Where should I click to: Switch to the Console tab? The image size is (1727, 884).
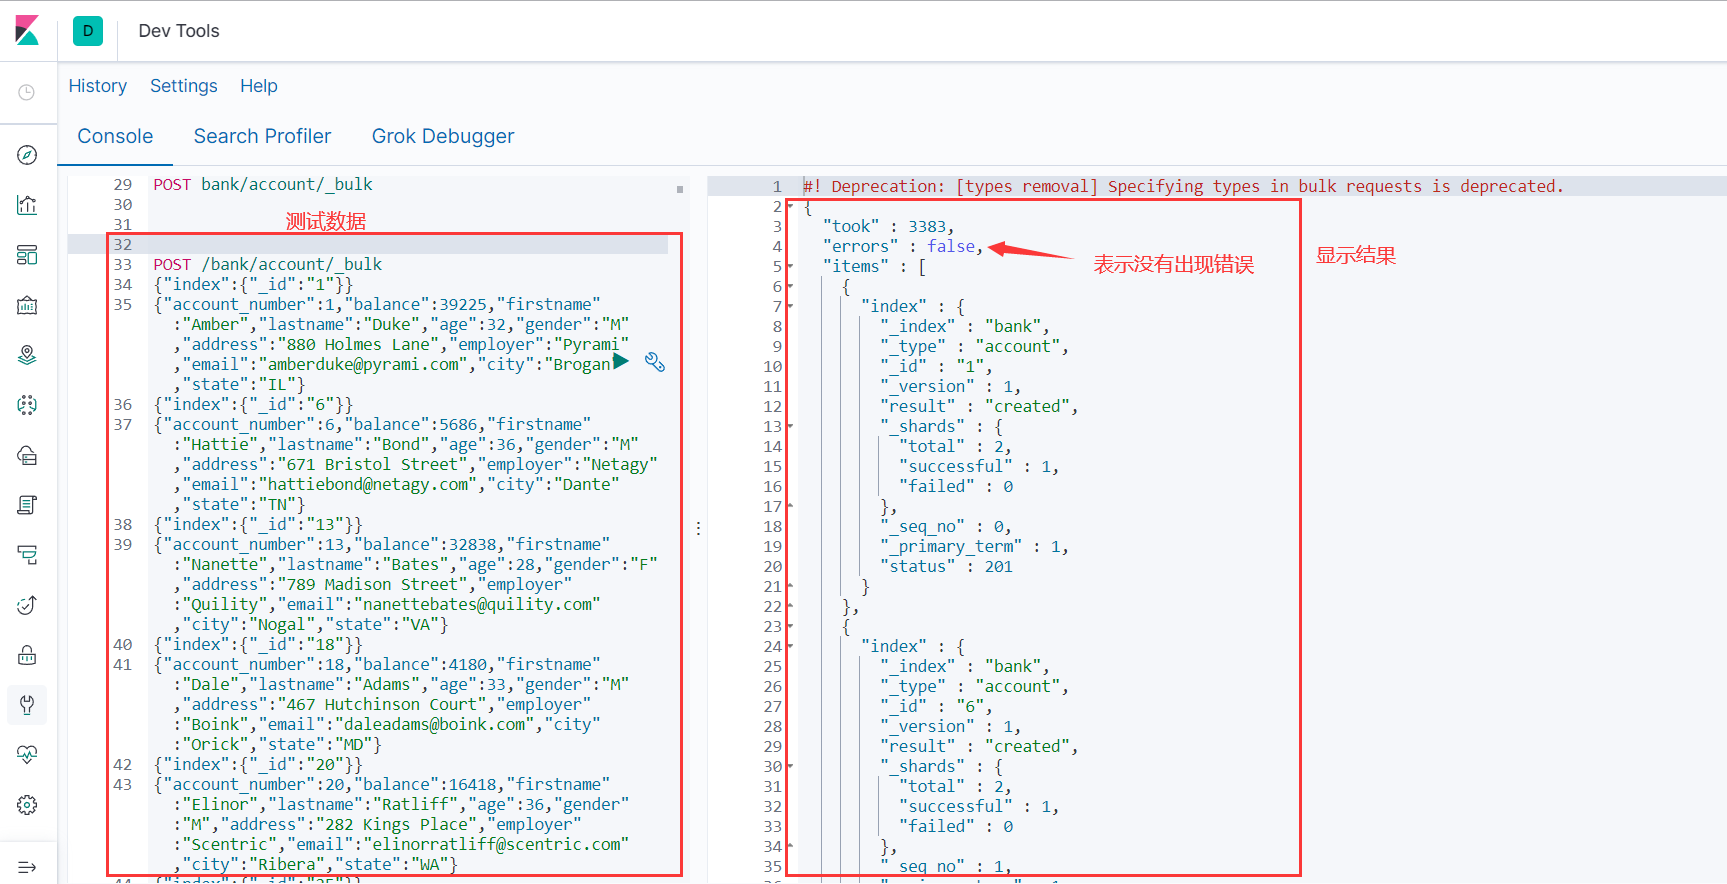tap(115, 136)
